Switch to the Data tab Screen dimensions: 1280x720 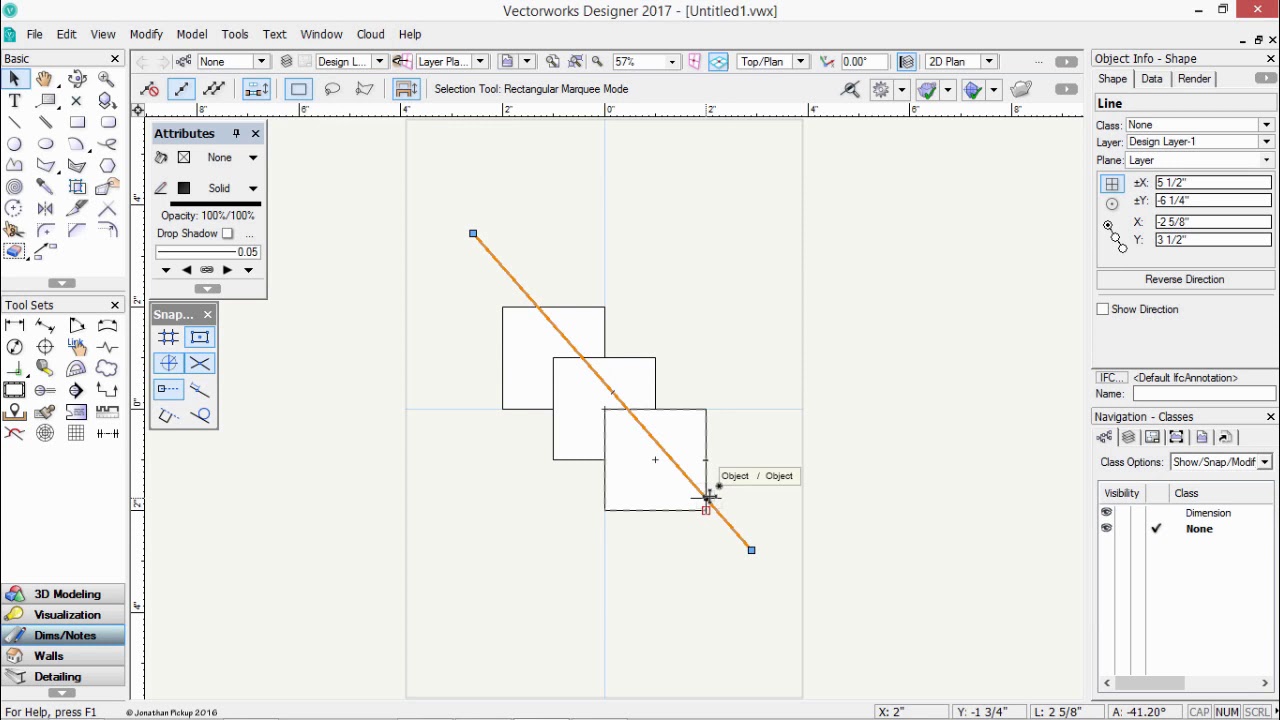click(1152, 79)
